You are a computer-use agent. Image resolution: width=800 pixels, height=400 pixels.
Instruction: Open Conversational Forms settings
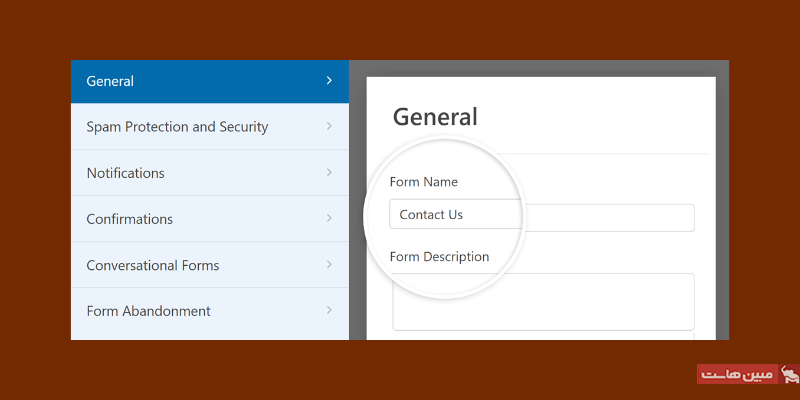152,265
